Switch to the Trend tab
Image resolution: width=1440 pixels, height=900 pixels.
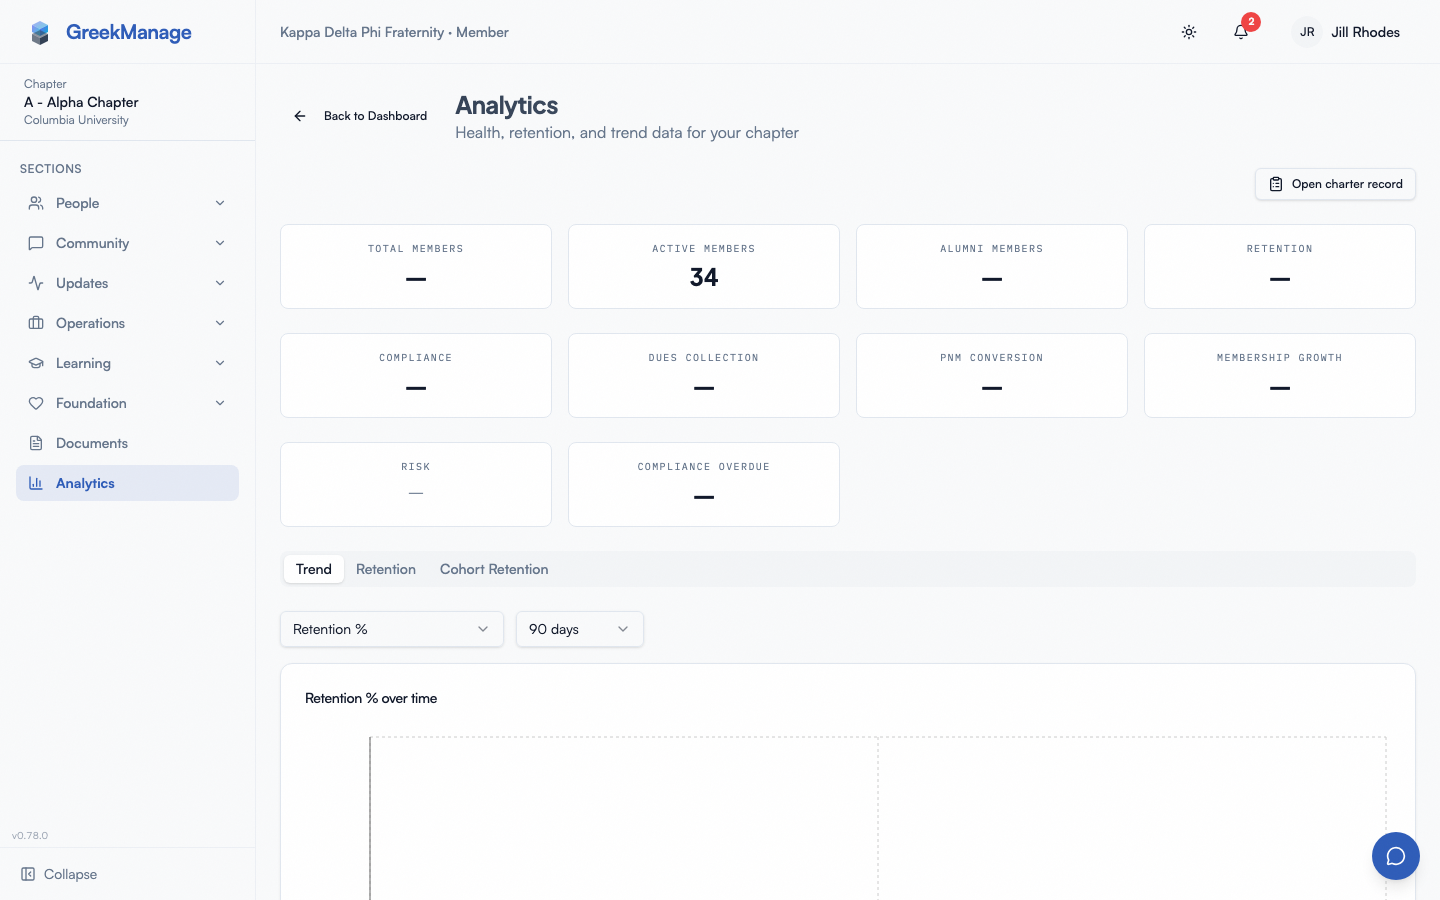314,569
